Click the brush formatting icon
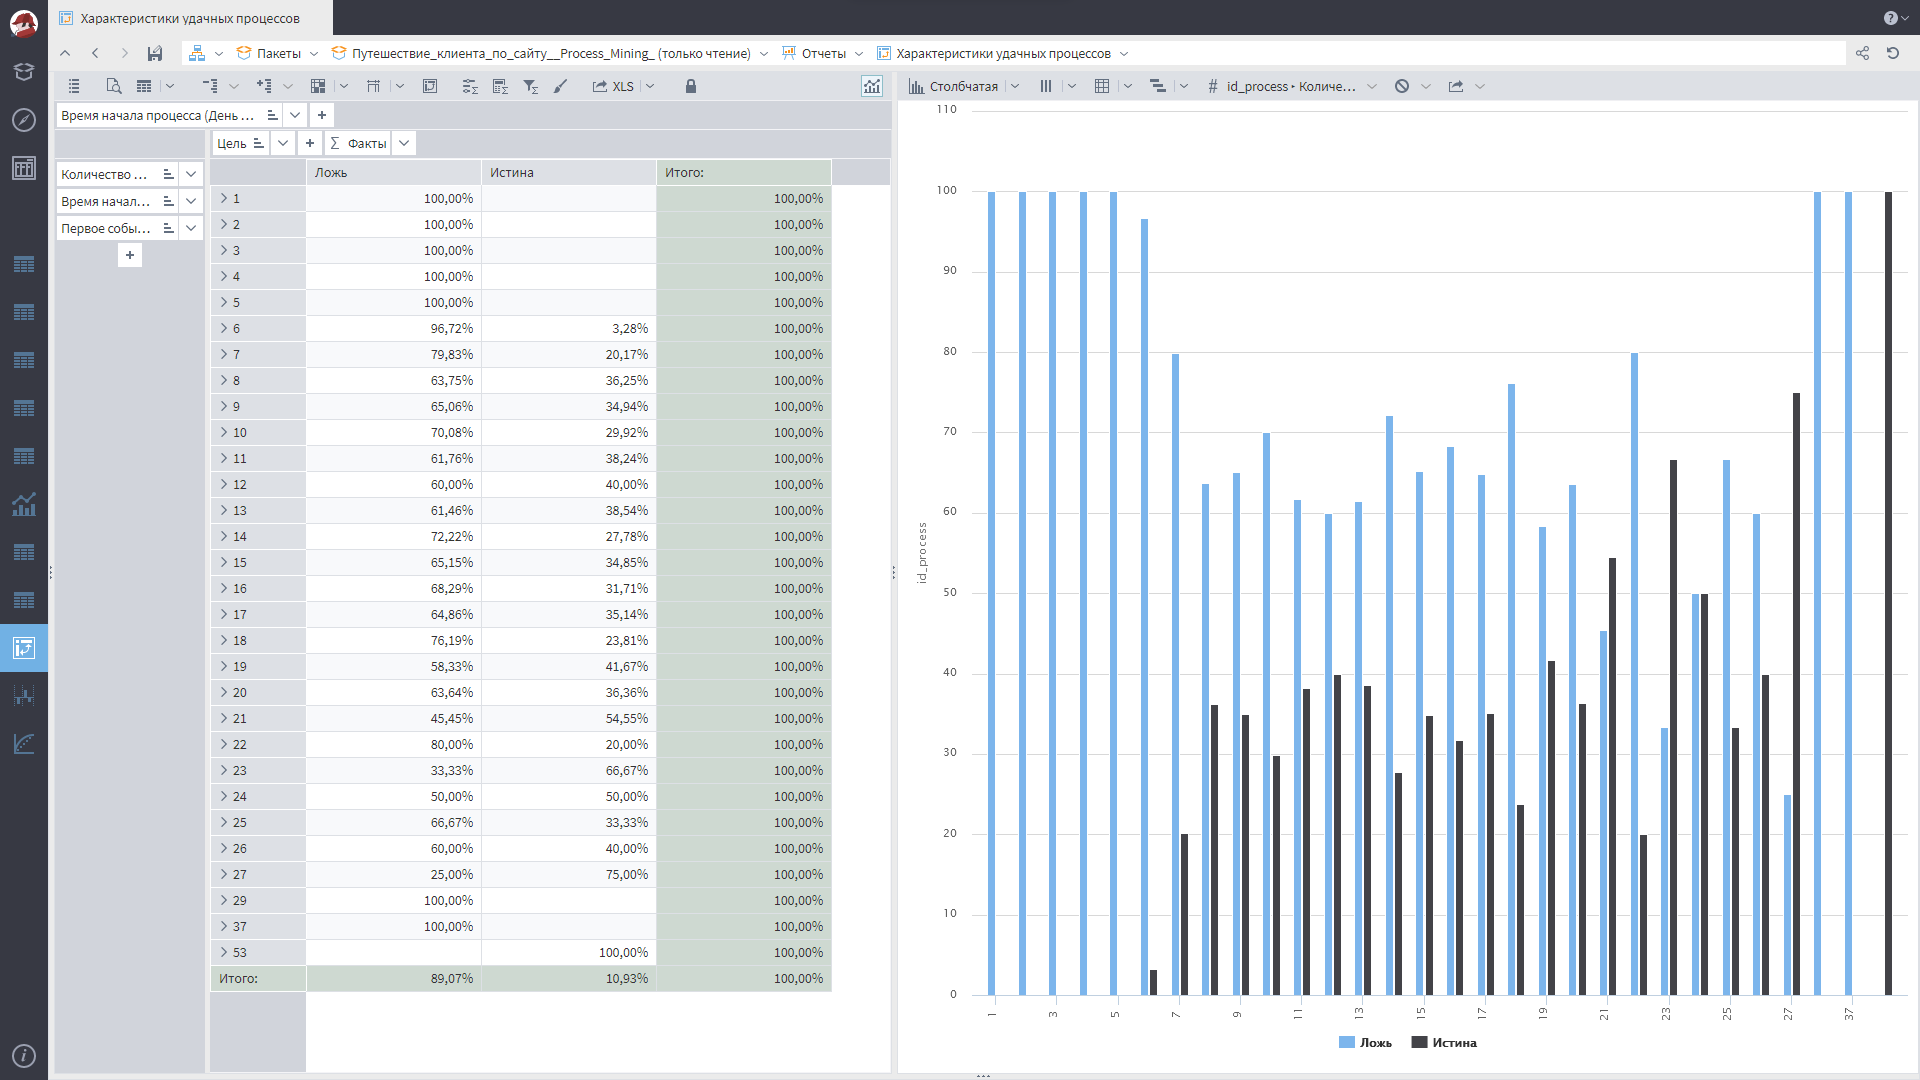 pos(561,86)
